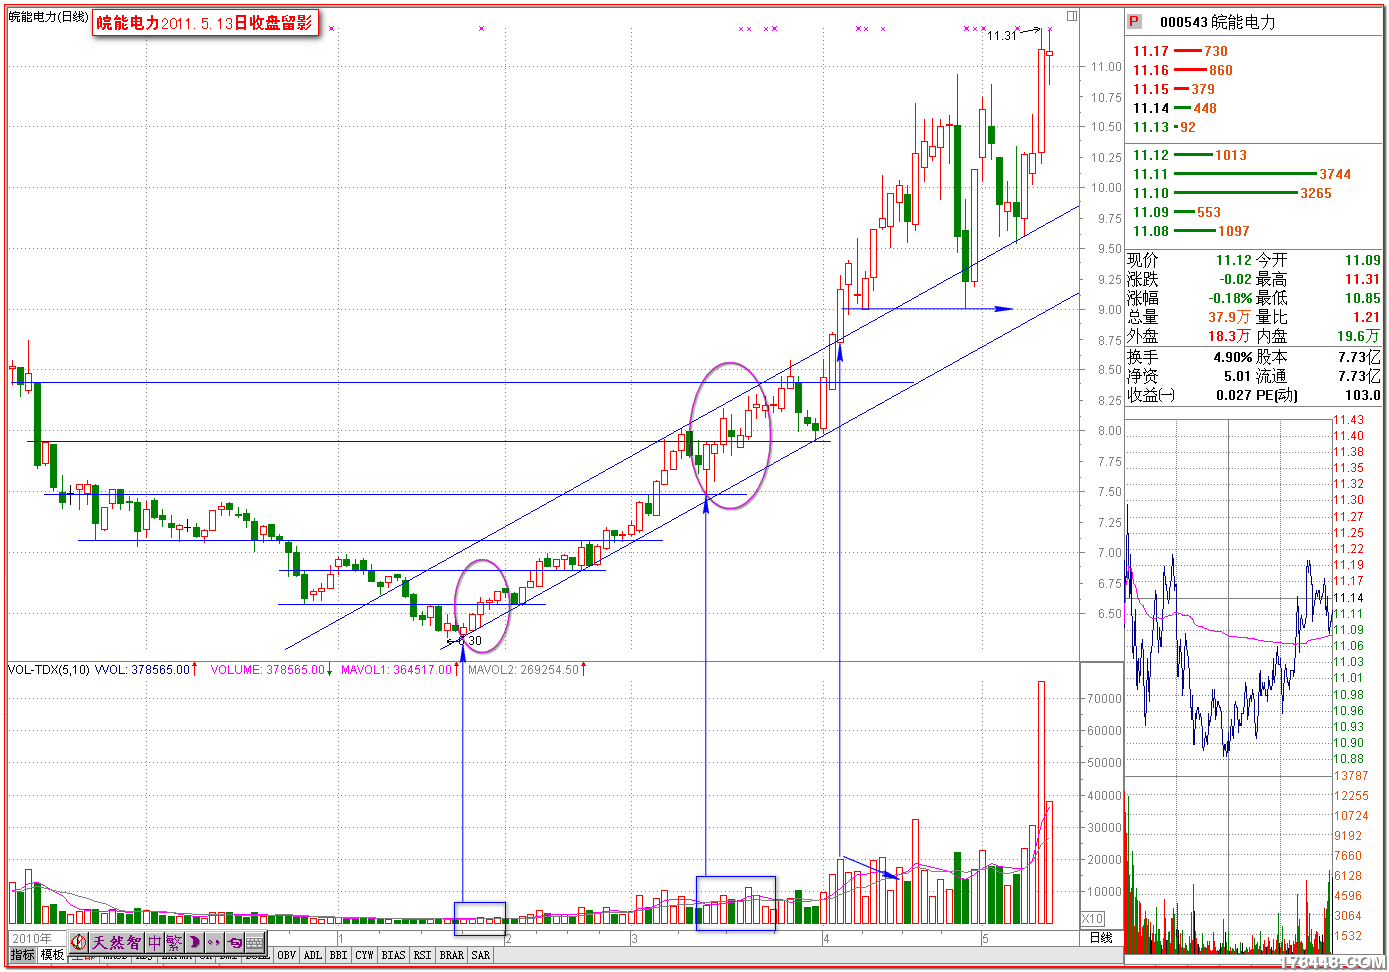Viewport: 1389px width, 972px height.
Task: Open the soft keyboard icon
Action: pos(255,942)
